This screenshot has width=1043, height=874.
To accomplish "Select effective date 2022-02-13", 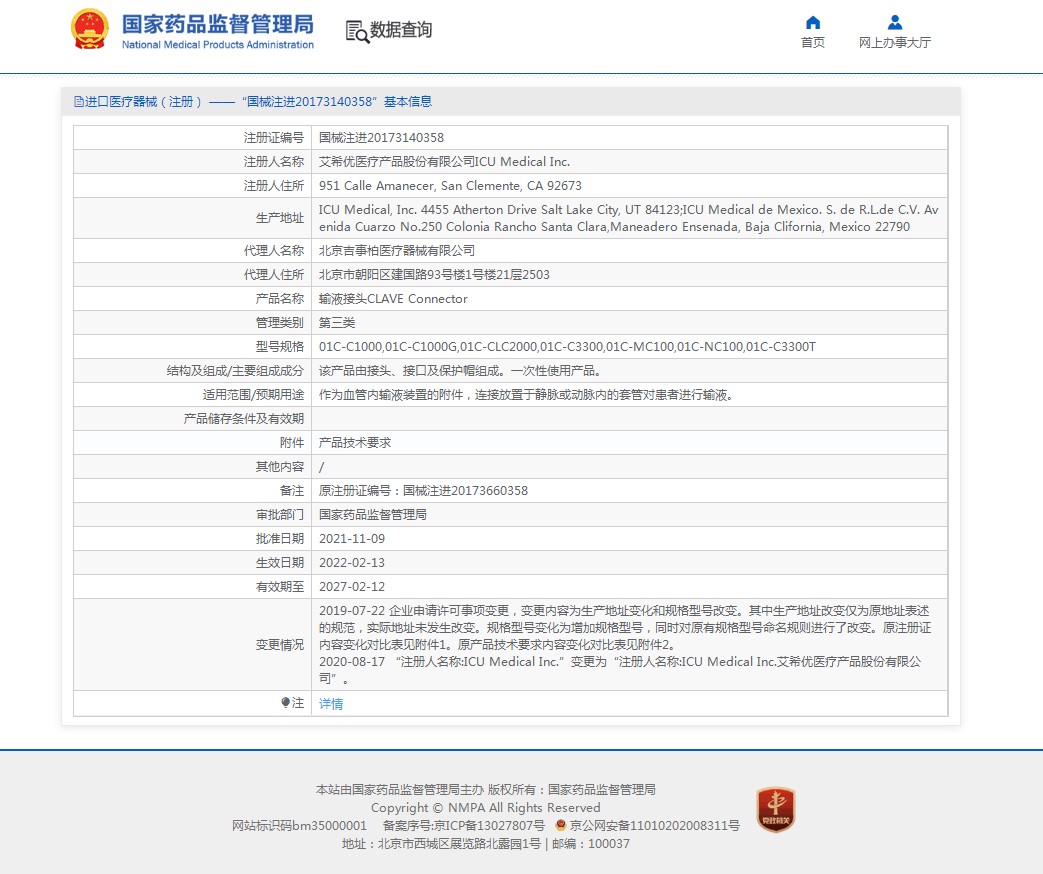I will coord(352,563).
